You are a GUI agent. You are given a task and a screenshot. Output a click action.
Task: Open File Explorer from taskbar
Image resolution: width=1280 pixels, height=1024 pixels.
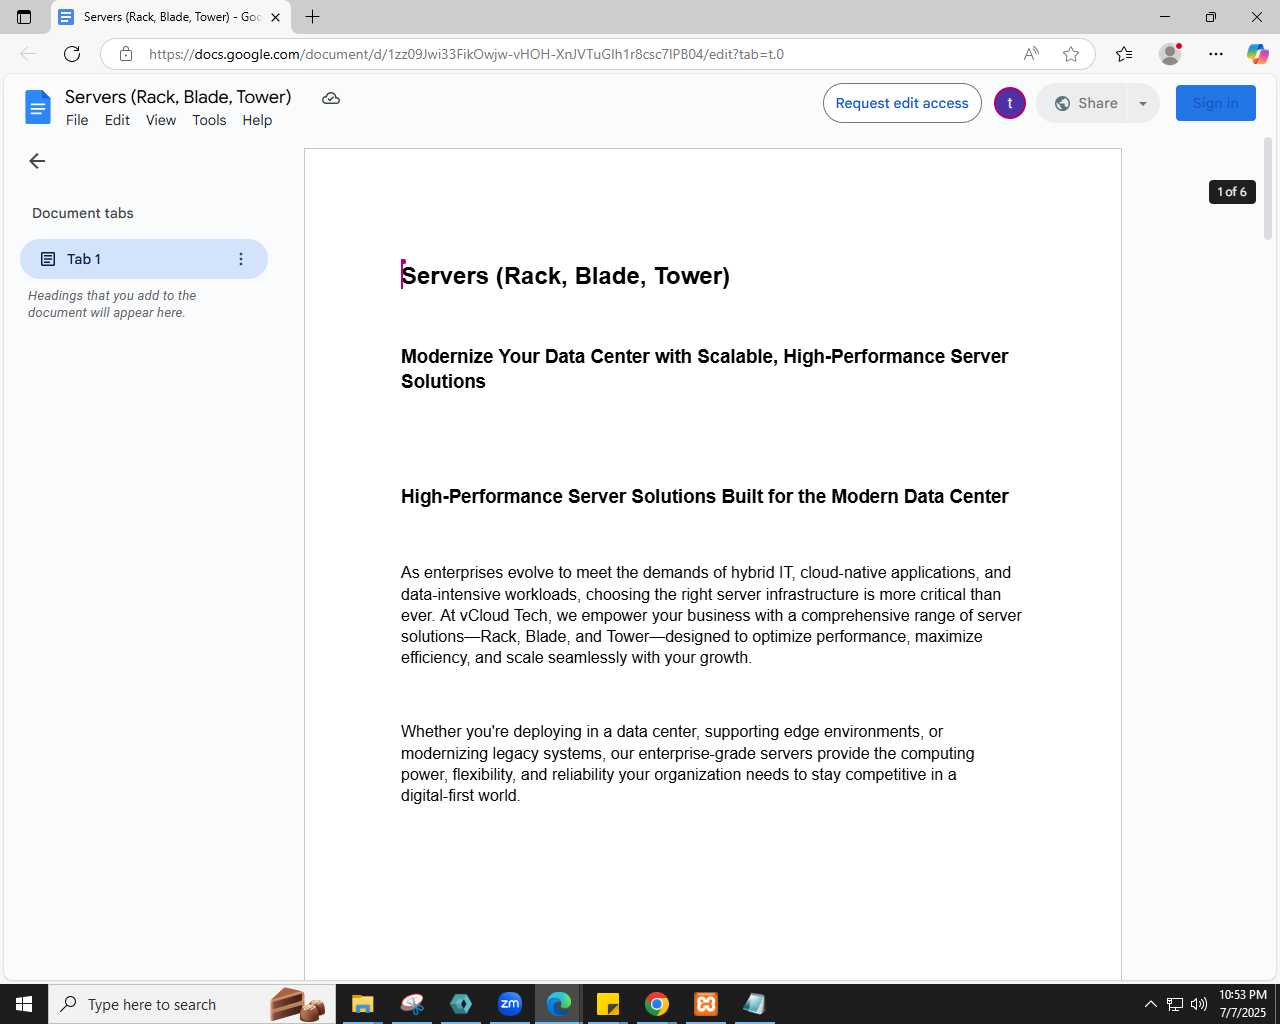pos(362,1004)
